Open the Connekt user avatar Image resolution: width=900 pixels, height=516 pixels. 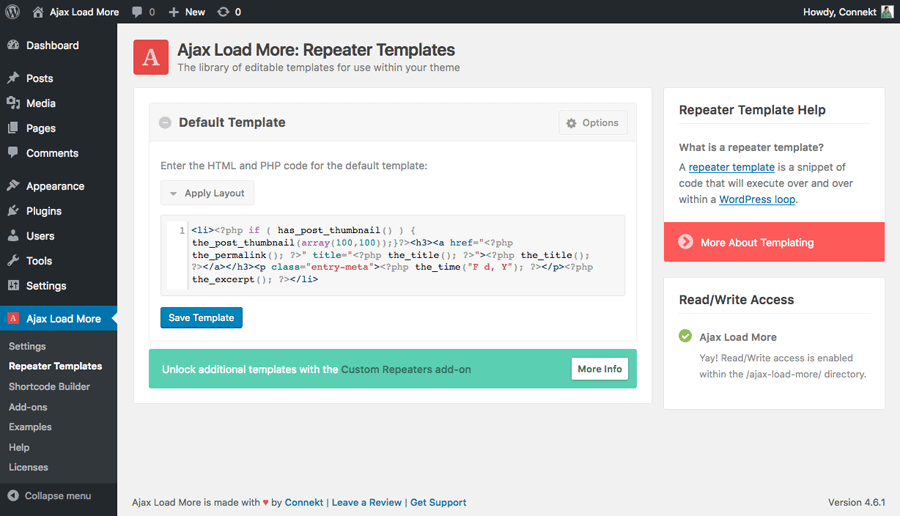(887, 11)
